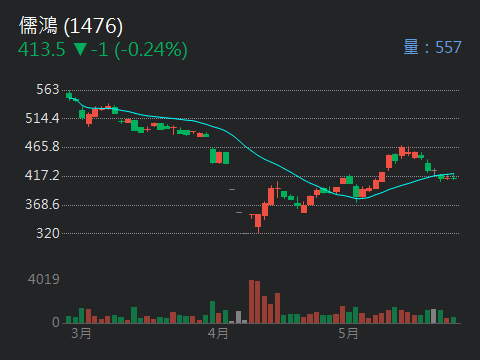Click the 563 price axis label
This screenshot has width=480, height=360.
tap(48, 89)
